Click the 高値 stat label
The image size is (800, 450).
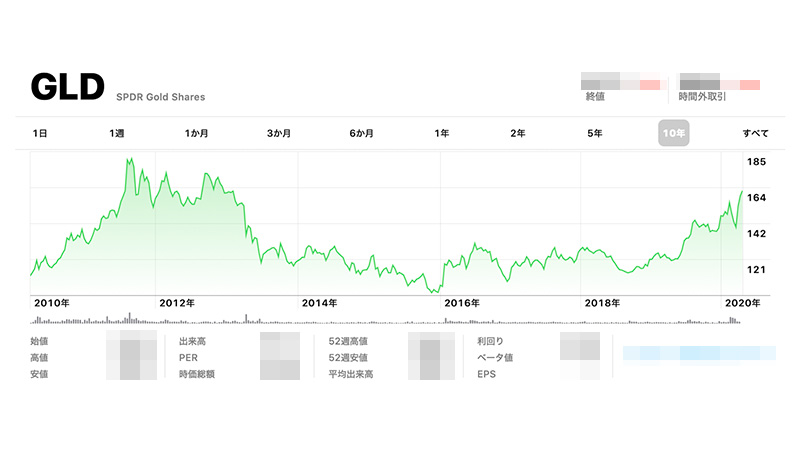[39, 358]
